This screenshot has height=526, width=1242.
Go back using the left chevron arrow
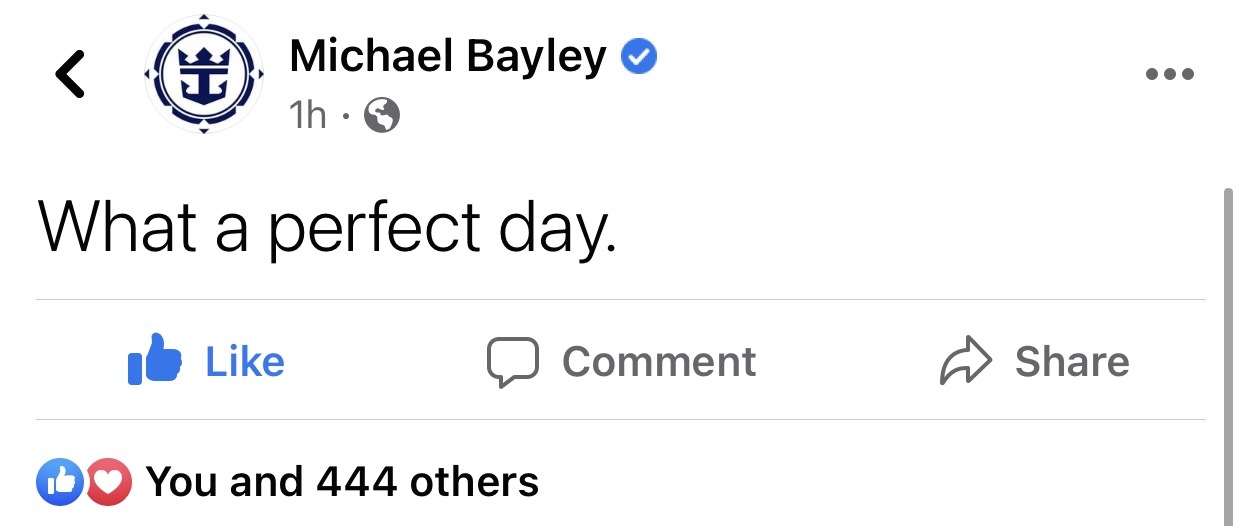pyautogui.click(x=70, y=75)
